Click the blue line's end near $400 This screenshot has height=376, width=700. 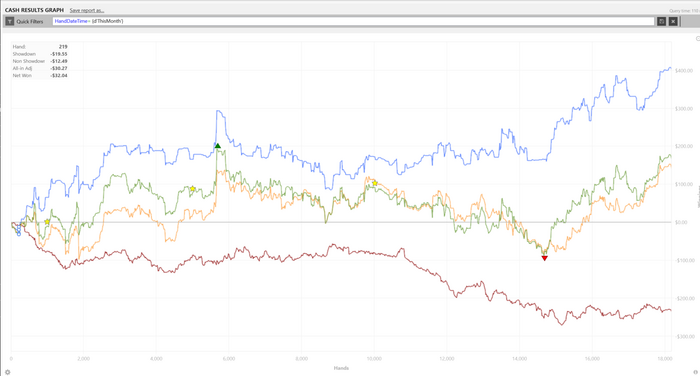pos(670,68)
